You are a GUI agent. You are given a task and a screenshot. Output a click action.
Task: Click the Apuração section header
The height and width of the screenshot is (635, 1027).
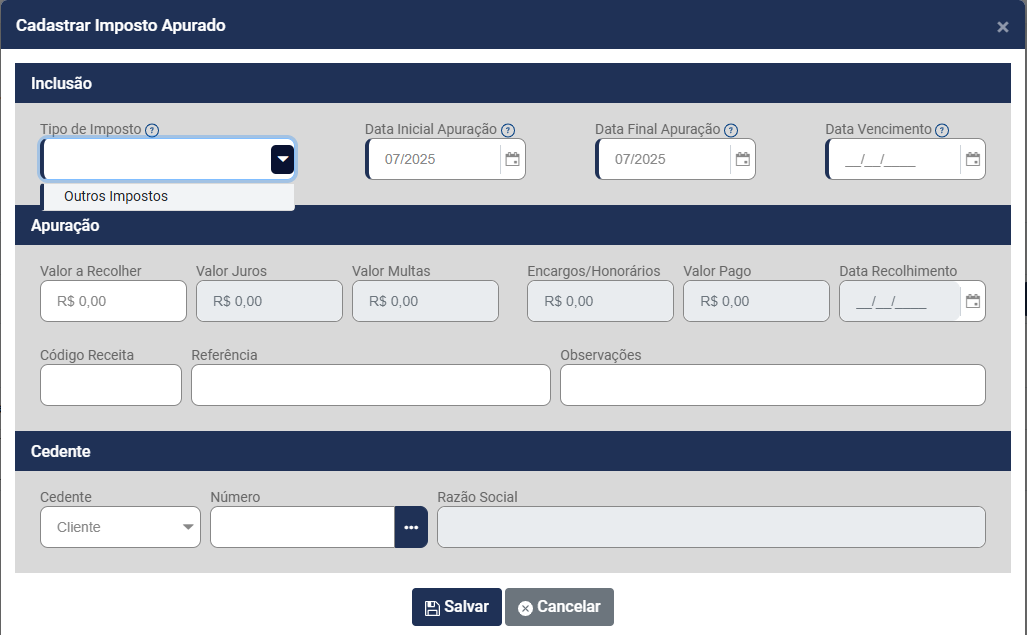tap(513, 225)
